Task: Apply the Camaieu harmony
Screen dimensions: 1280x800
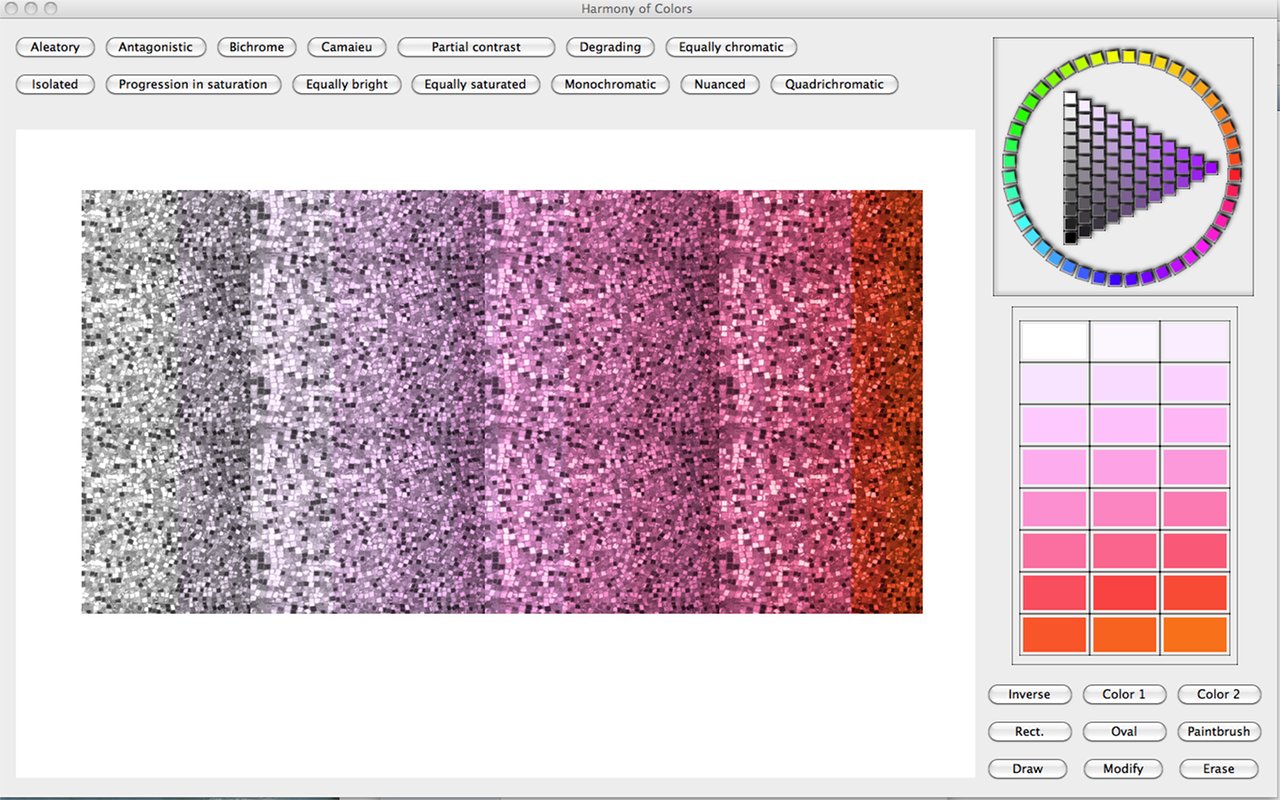Action: 347,47
